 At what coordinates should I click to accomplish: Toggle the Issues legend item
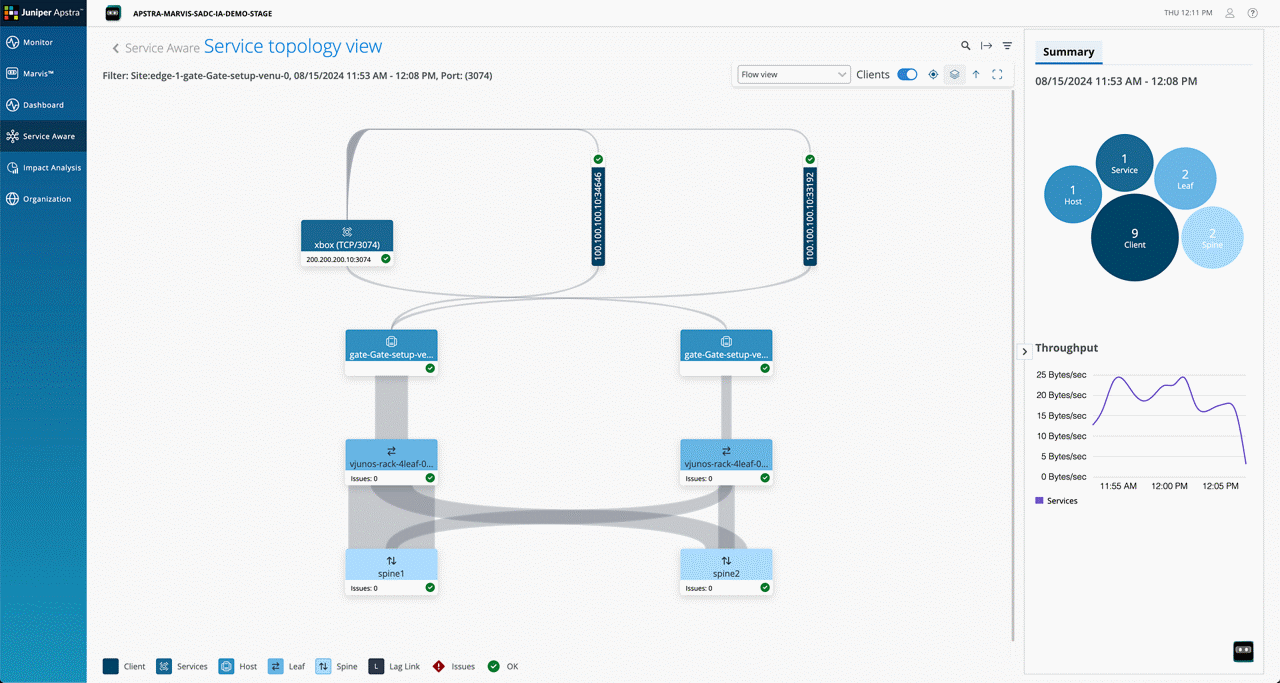pos(453,666)
